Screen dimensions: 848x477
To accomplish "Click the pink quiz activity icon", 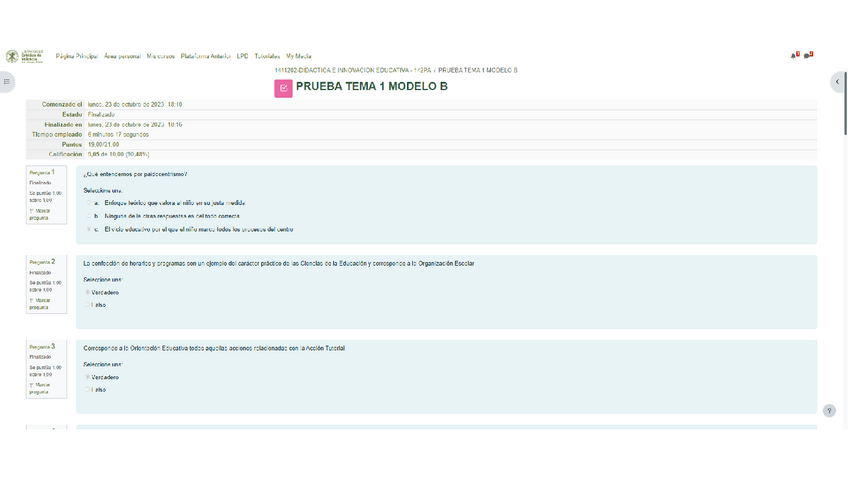I will click(x=283, y=88).
